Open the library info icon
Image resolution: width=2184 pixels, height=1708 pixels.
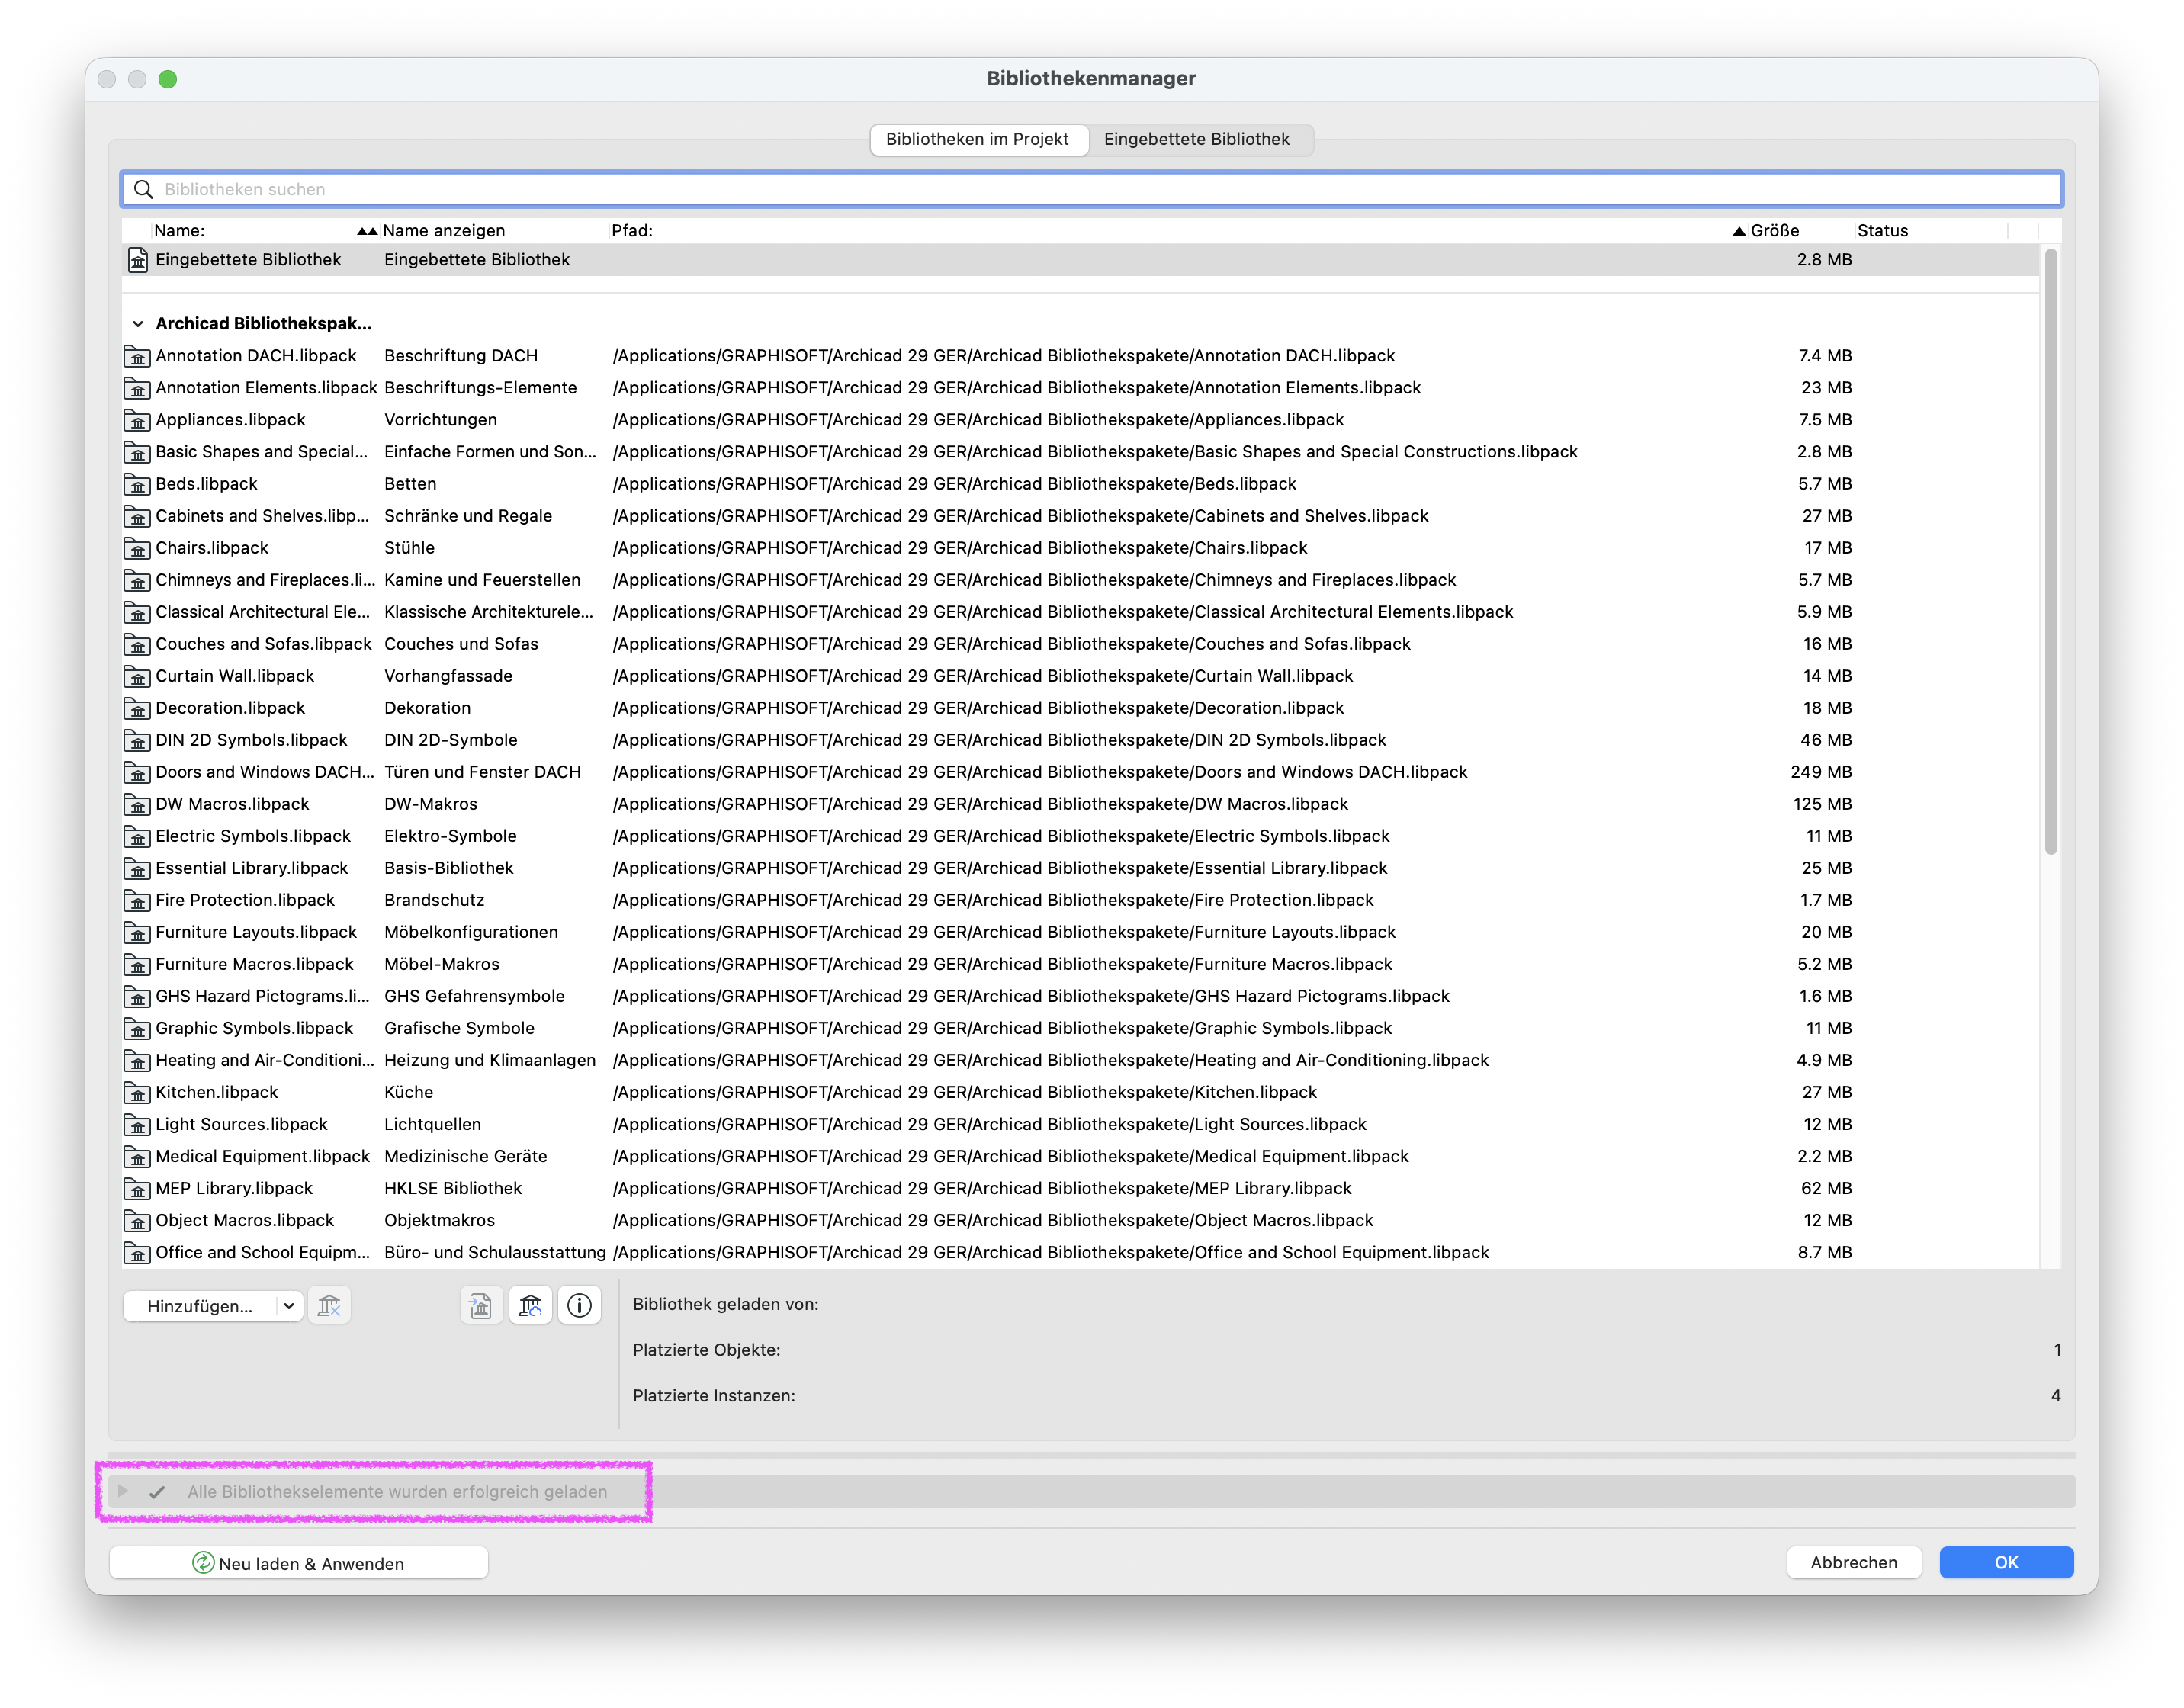coord(579,1305)
